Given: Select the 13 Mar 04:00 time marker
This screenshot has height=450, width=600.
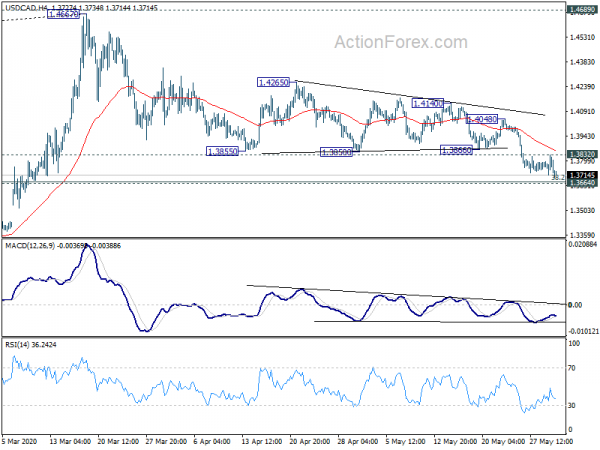Looking at the screenshot, I should [x=70, y=441].
